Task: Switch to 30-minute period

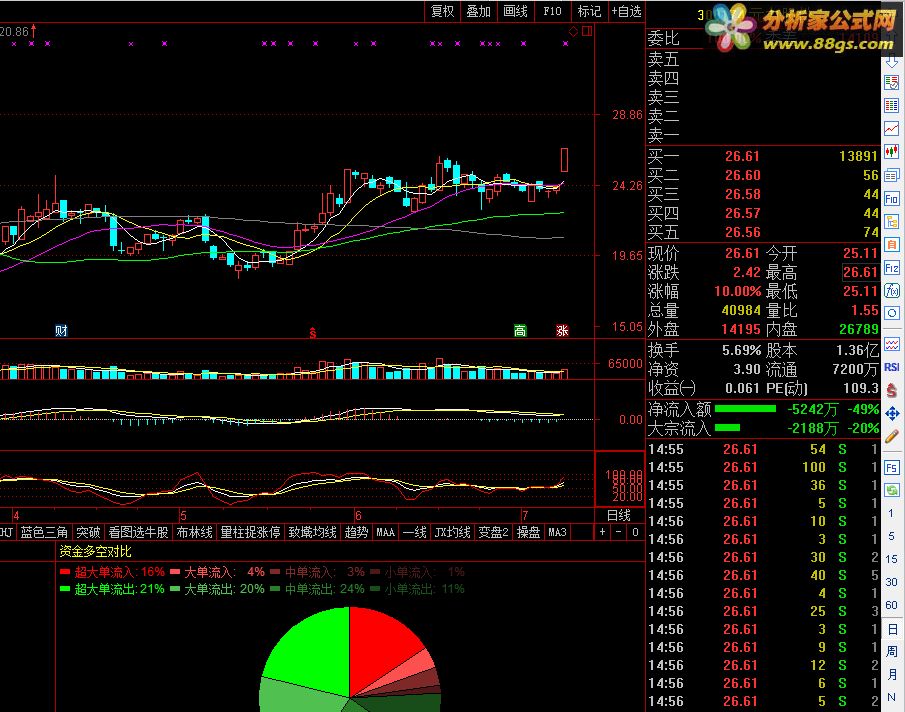Action: point(891,582)
